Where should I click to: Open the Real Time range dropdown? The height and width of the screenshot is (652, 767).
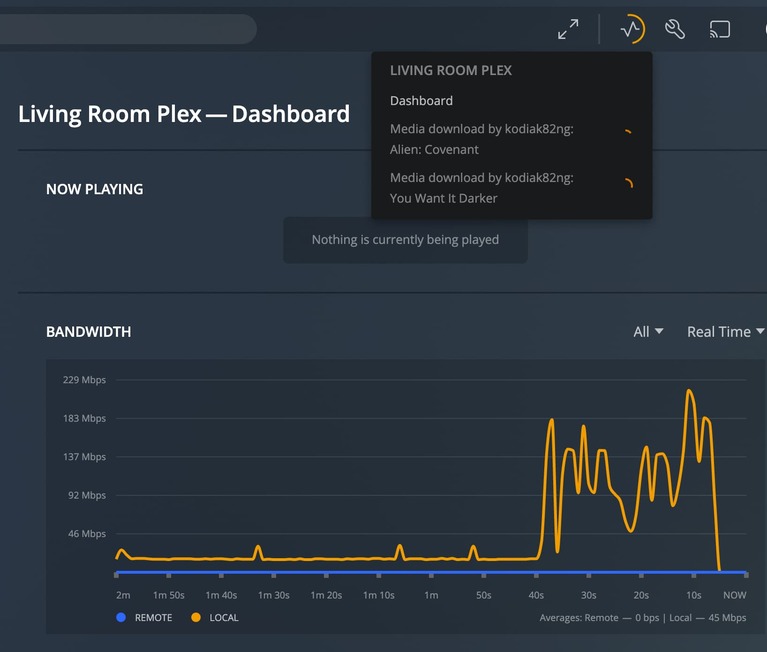point(725,332)
